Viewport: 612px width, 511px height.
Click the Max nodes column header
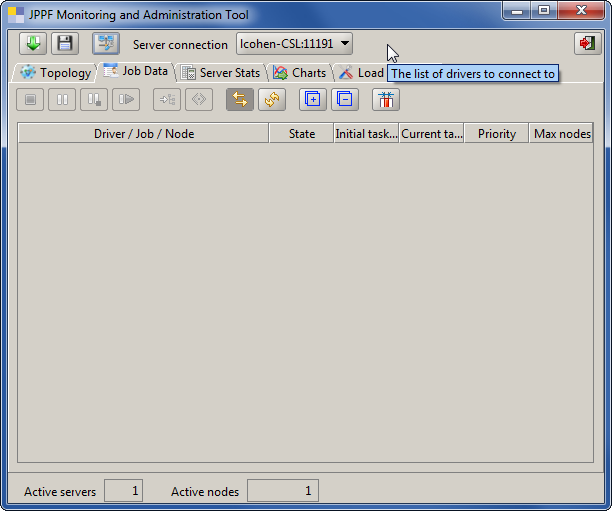(x=562, y=134)
